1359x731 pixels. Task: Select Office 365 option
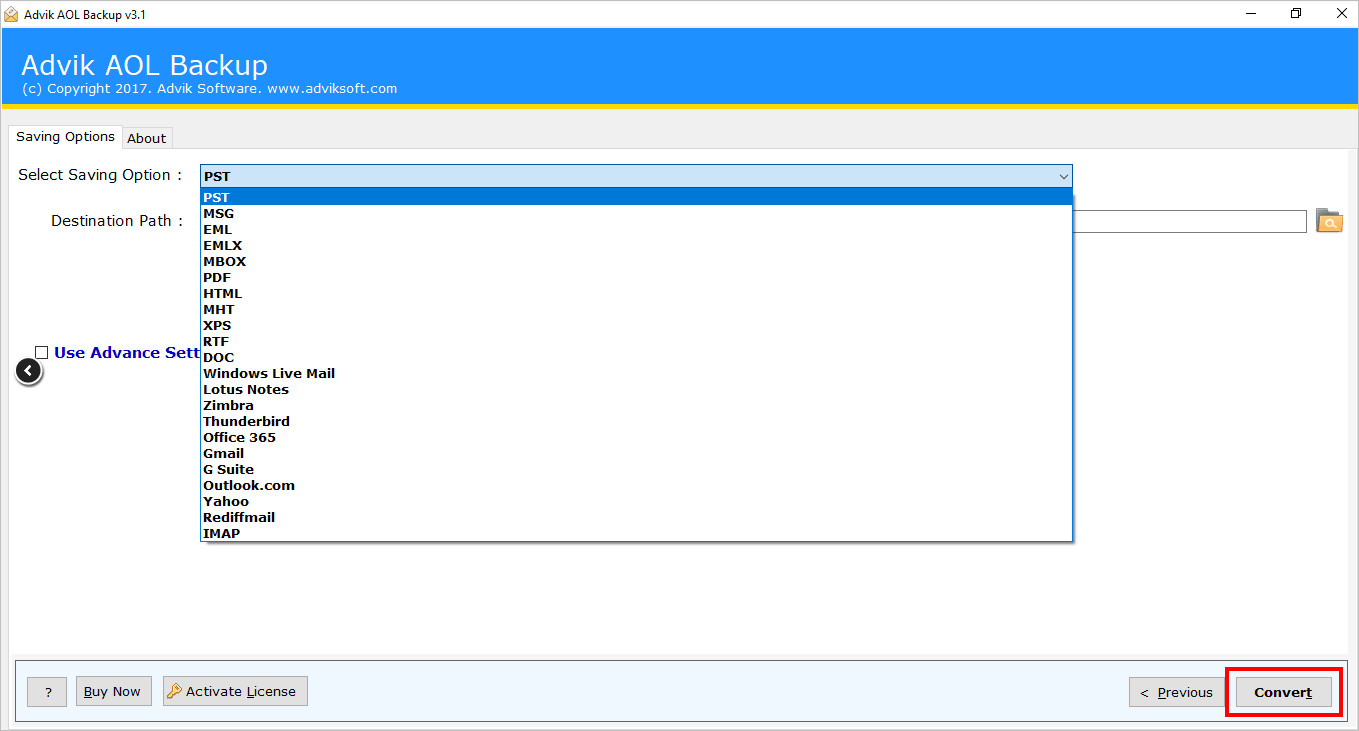[x=636, y=437]
